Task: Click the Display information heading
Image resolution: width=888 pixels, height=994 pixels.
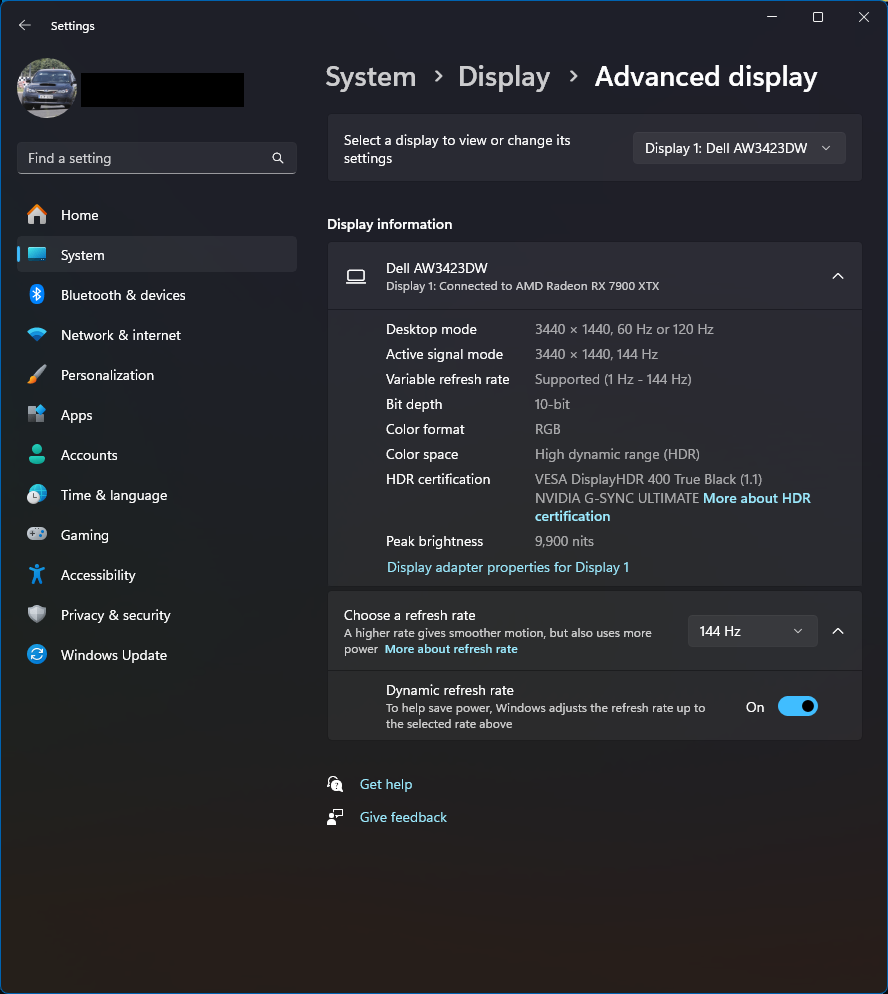Action: [390, 224]
